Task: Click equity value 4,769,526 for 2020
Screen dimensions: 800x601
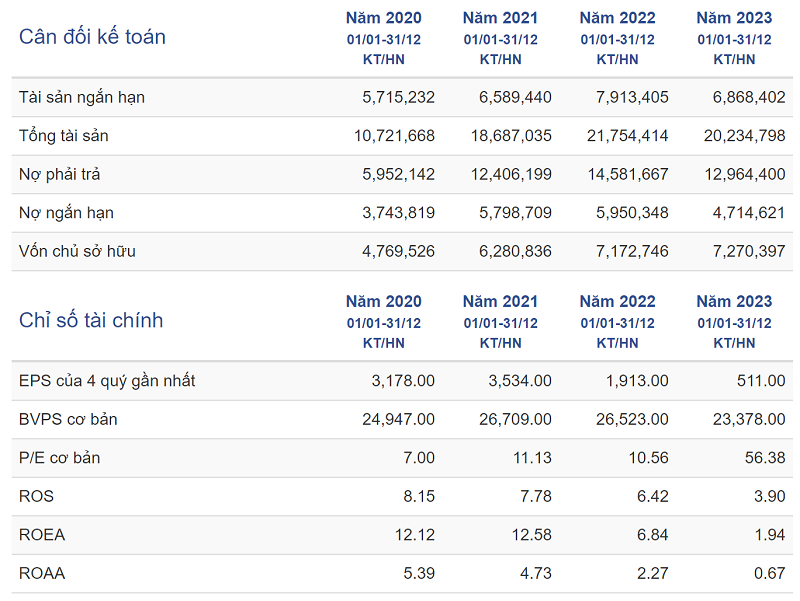Action: pyautogui.click(x=398, y=251)
